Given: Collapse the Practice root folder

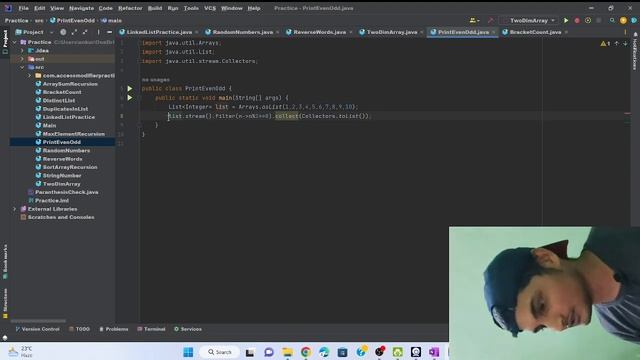Looking at the screenshot, I should click(x=15, y=42).
